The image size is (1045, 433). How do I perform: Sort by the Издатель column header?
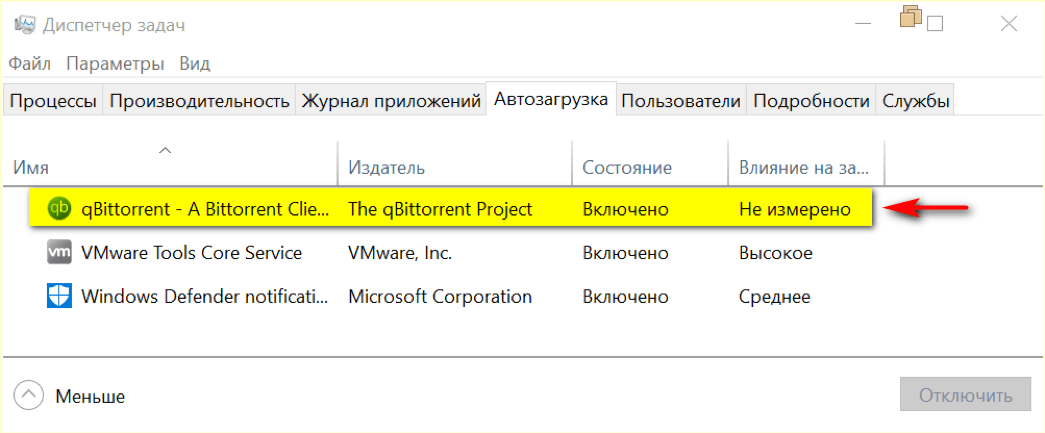coord(386,168)
